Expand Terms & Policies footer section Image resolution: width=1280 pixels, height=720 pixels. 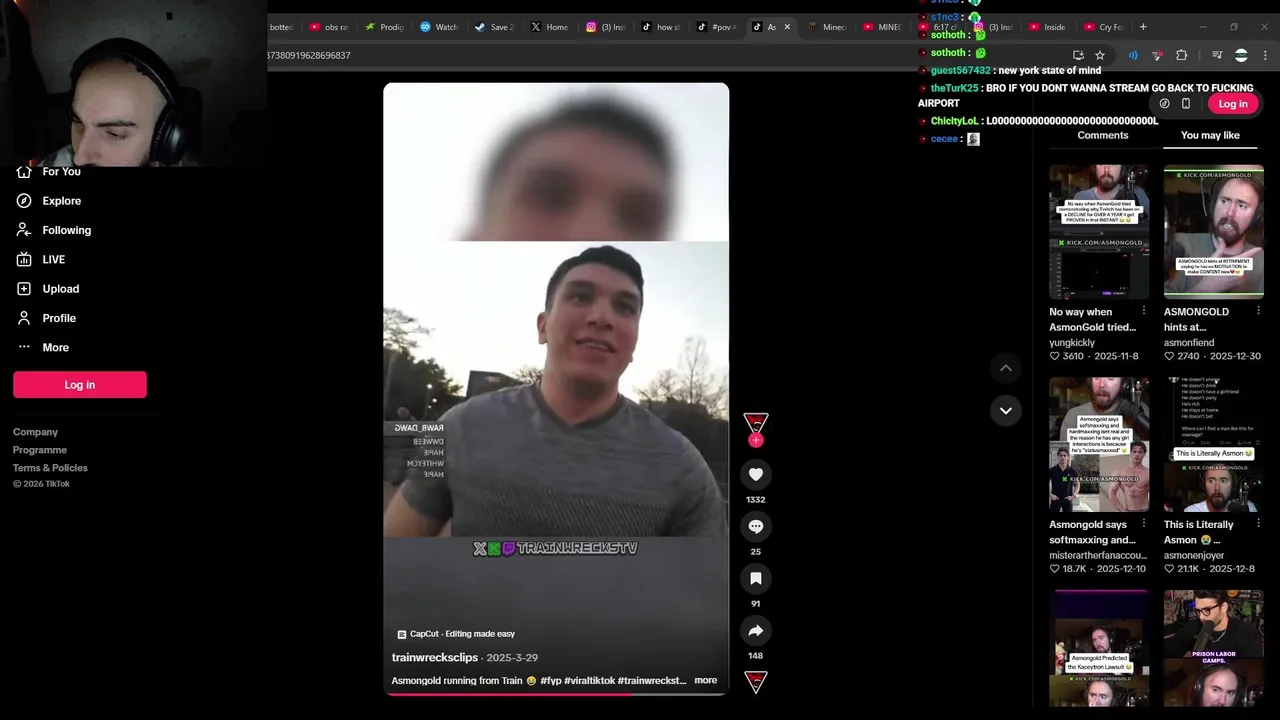(x=50, y=468)
